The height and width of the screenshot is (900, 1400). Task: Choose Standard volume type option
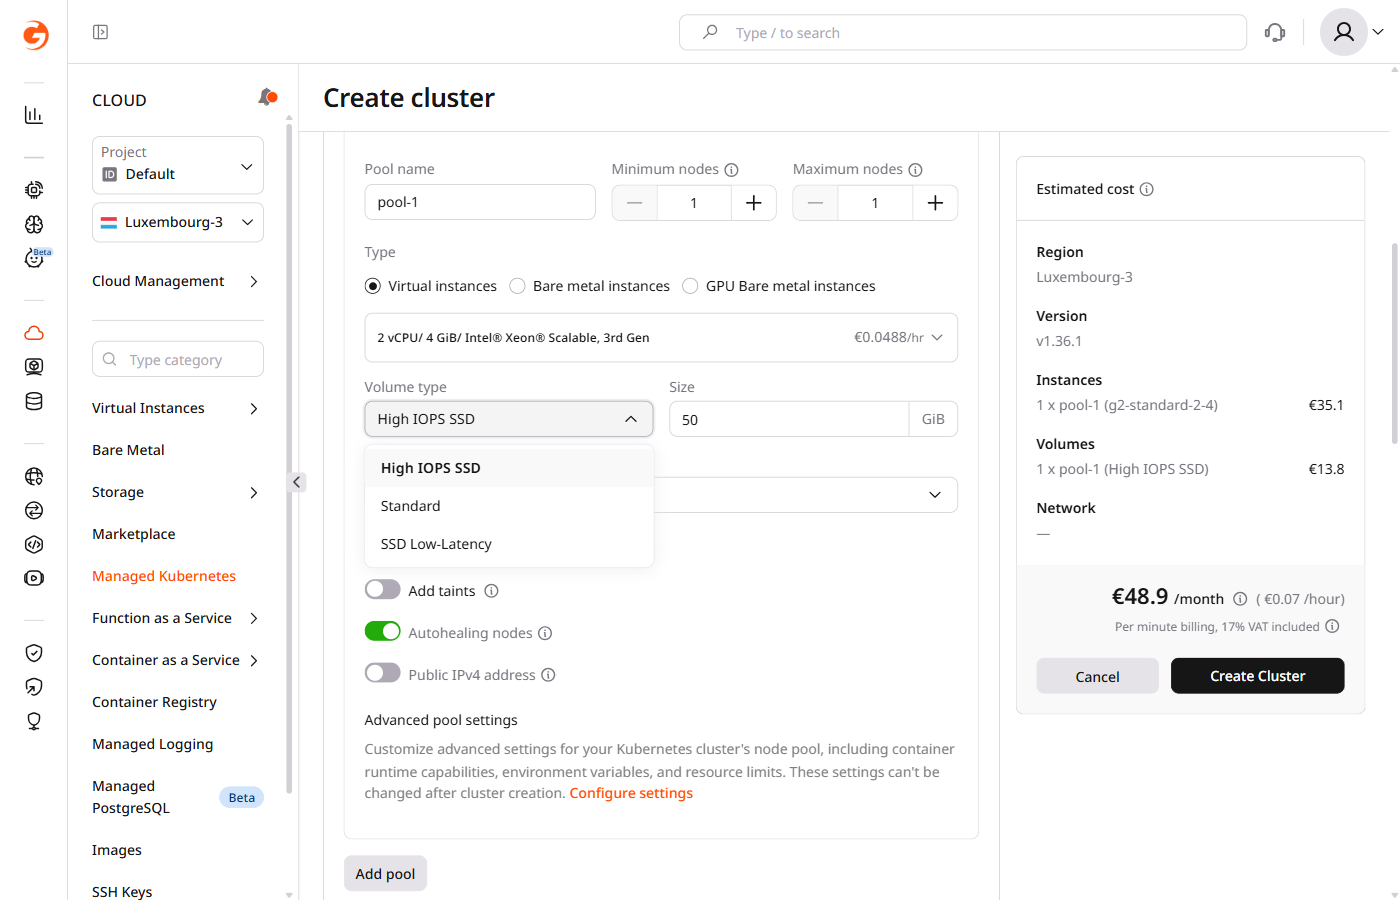click(x=509, y=506)
